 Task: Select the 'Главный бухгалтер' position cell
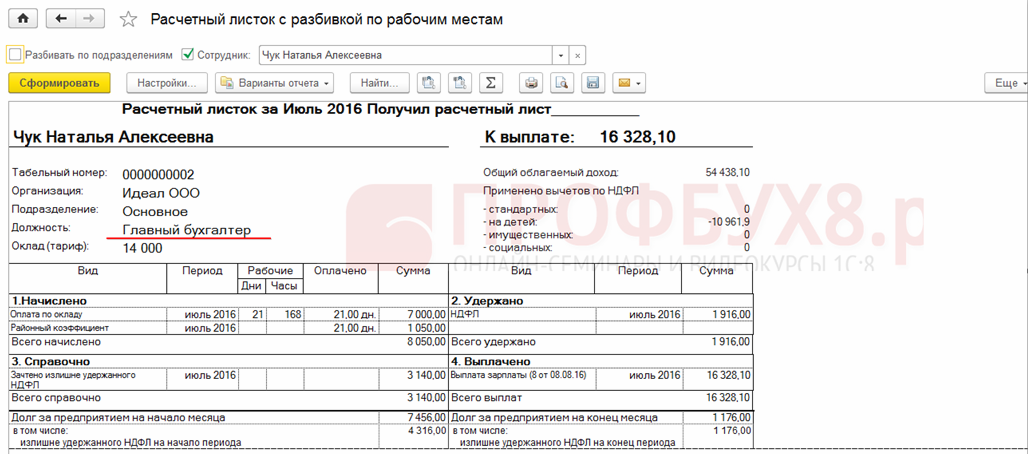pos(186,230)
